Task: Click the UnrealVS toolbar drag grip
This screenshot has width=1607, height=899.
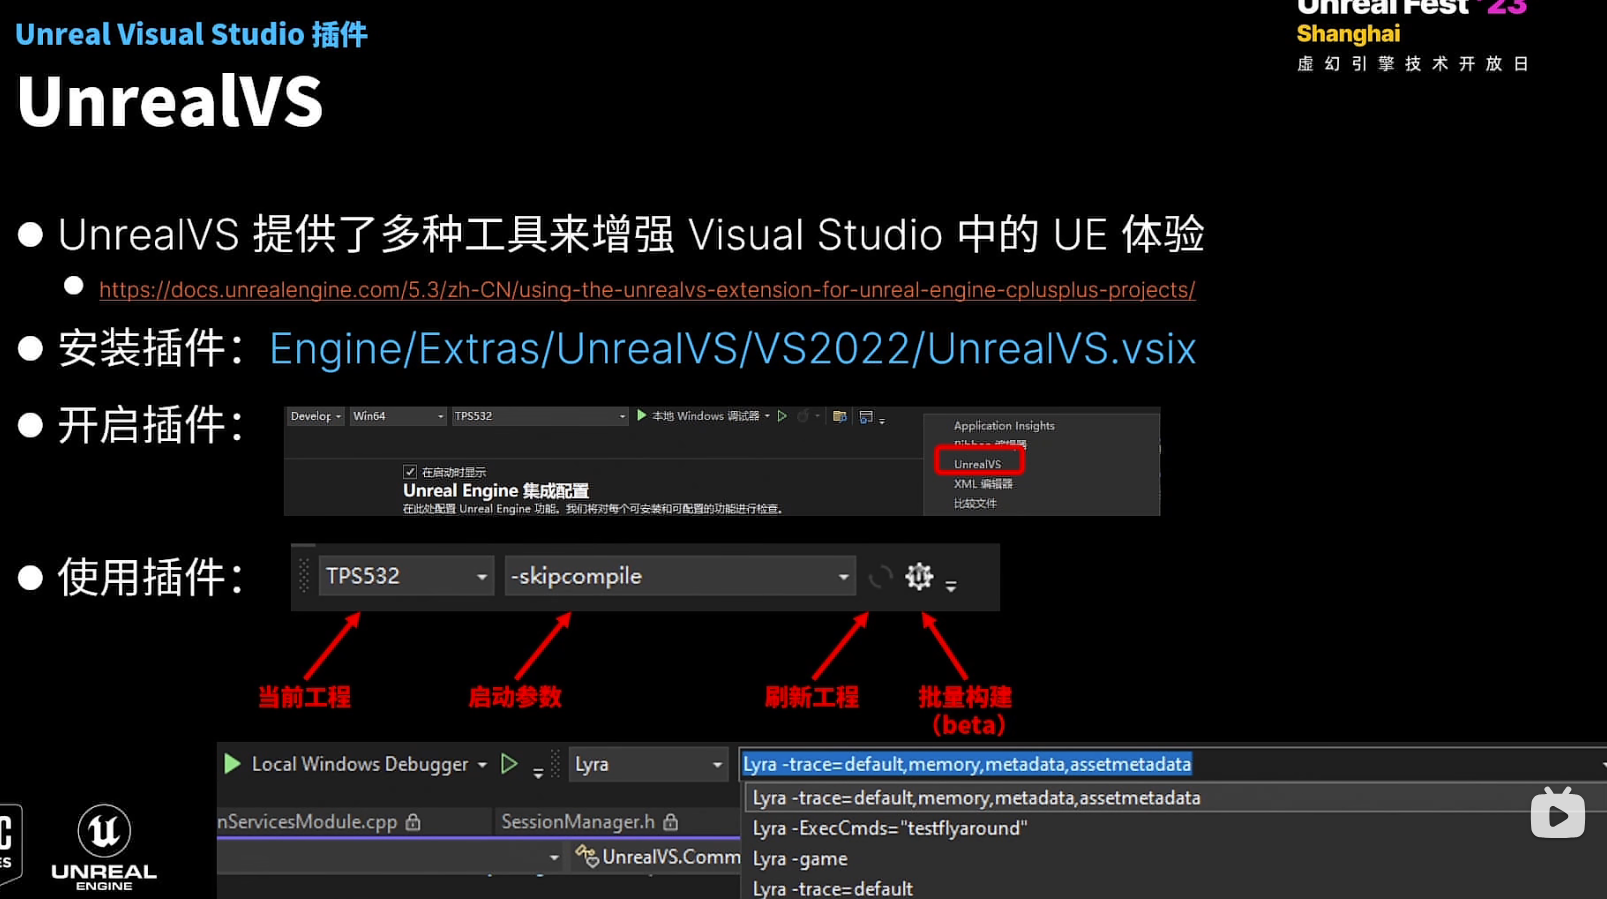Action: pos(304,577)
